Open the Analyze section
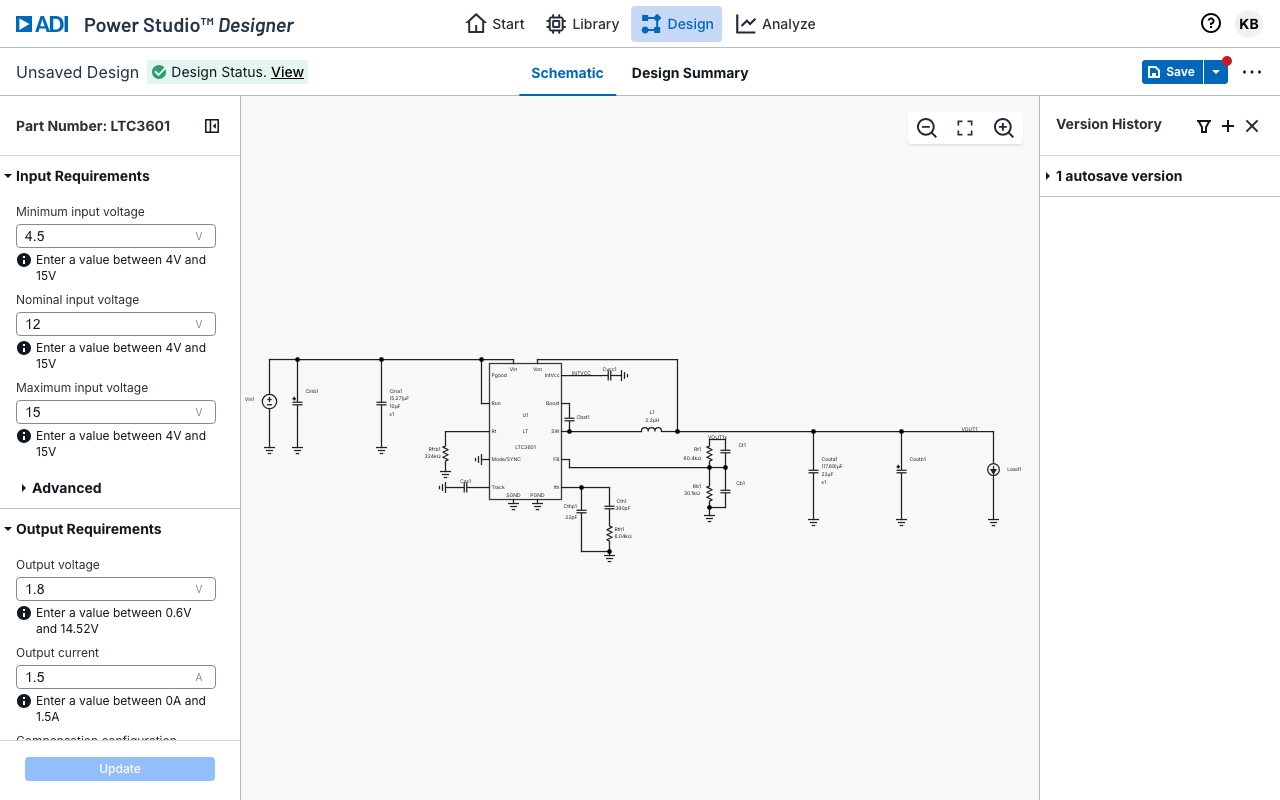This screenshot has width=1280, height=800. [x=775, y=24]
